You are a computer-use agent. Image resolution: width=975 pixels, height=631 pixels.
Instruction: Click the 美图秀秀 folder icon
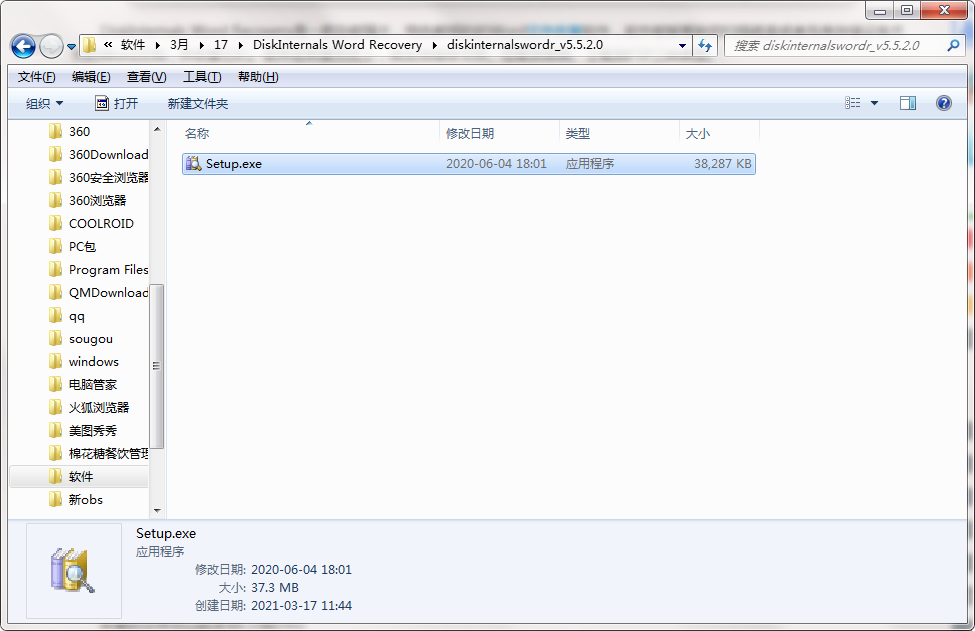point(55,430)
